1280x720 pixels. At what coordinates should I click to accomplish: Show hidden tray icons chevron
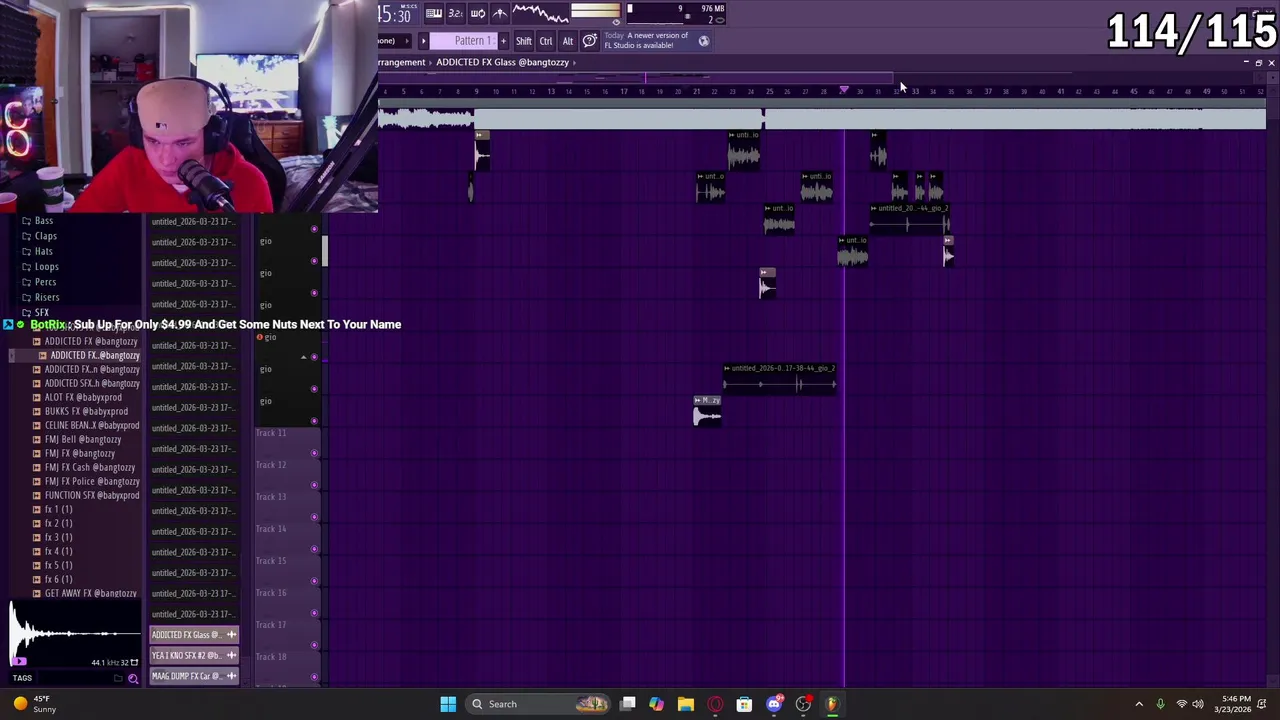tap(1139, 704)
